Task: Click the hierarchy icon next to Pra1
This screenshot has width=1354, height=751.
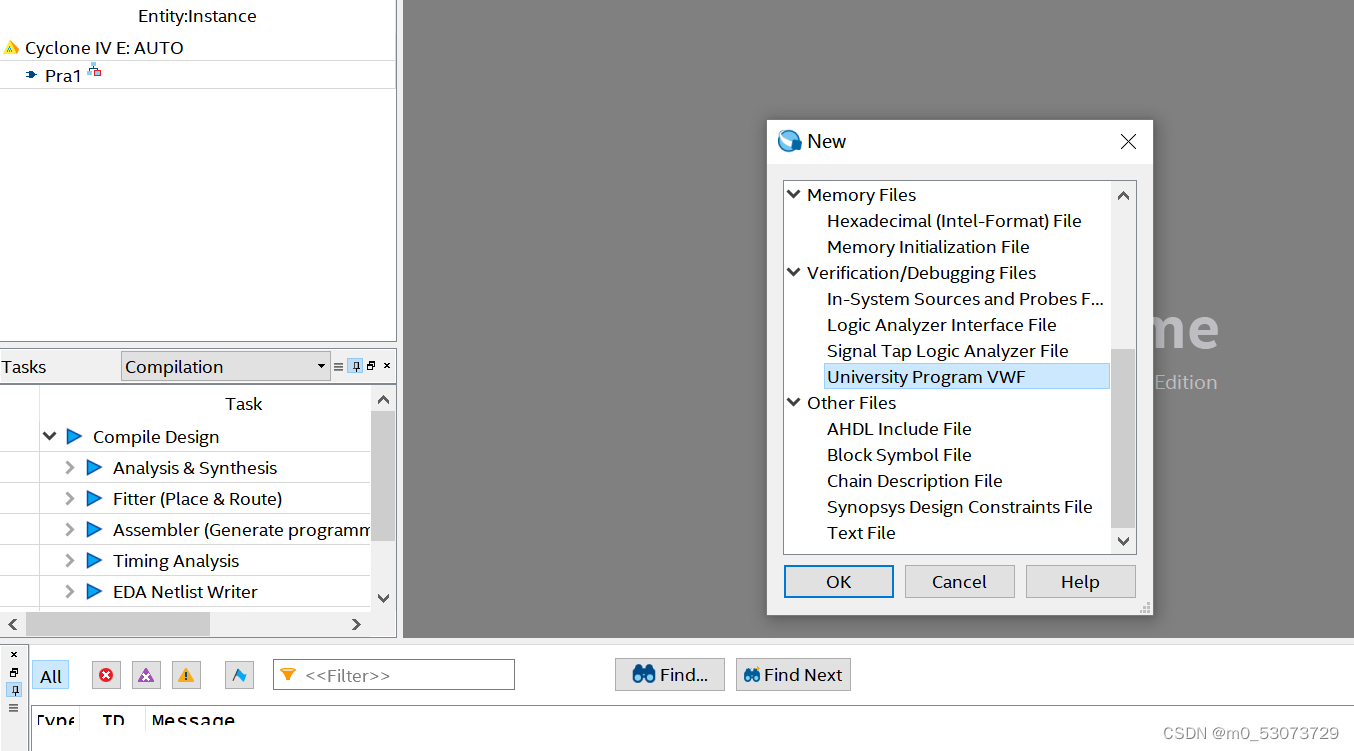Action: click(x=94, y=70)
